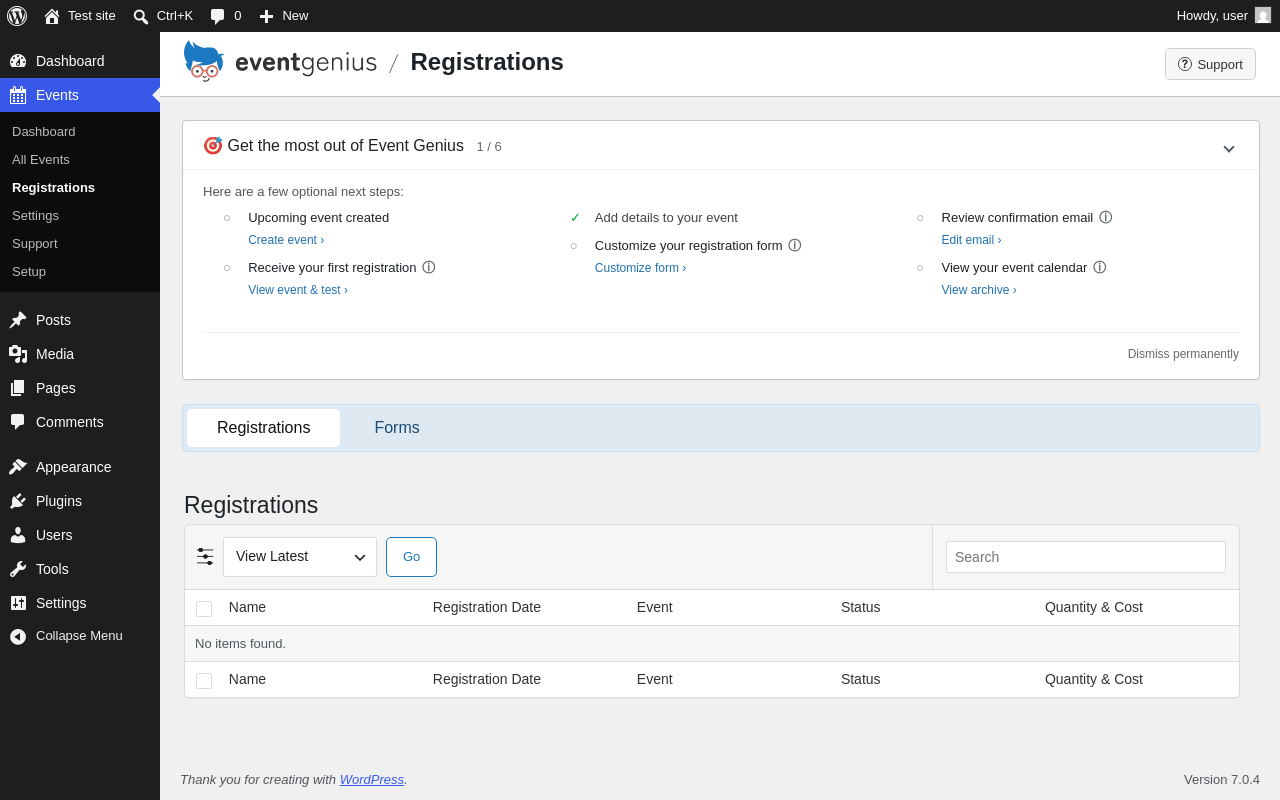
Task: Click the Quantity & Cost column header
Action: point(1094,607)
